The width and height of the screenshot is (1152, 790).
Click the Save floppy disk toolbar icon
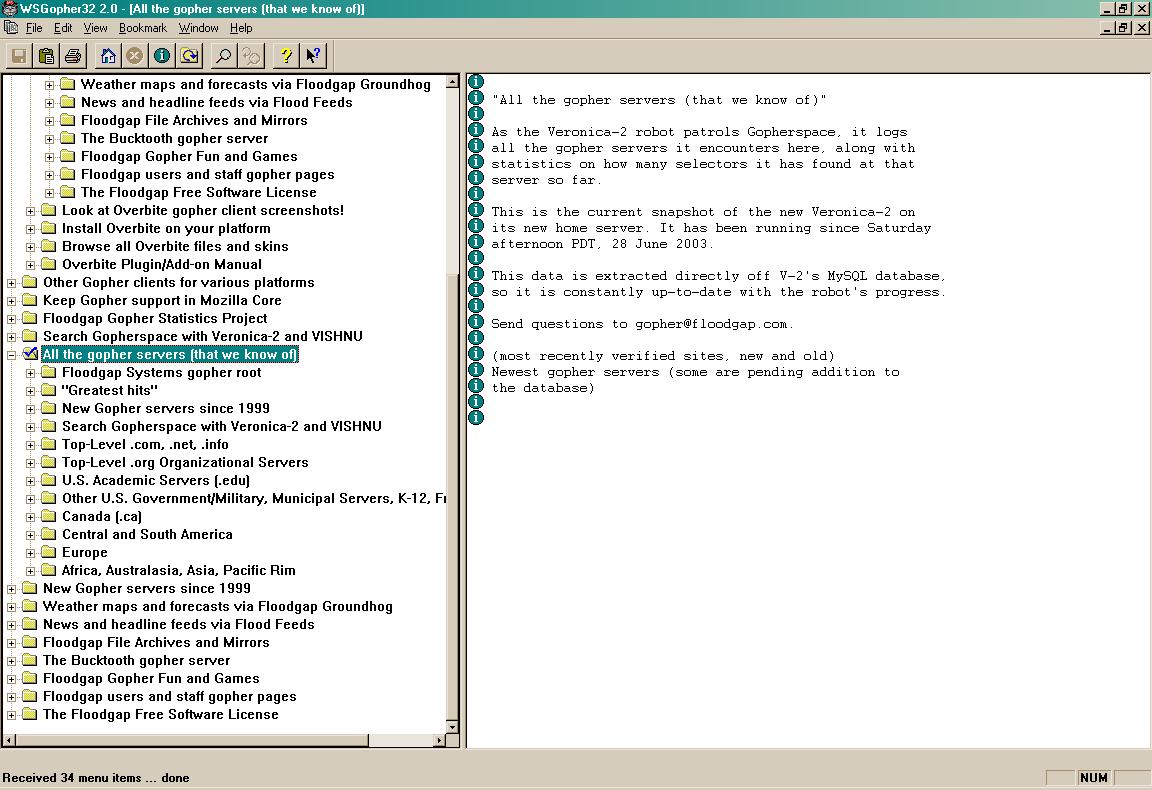[19, 56]
